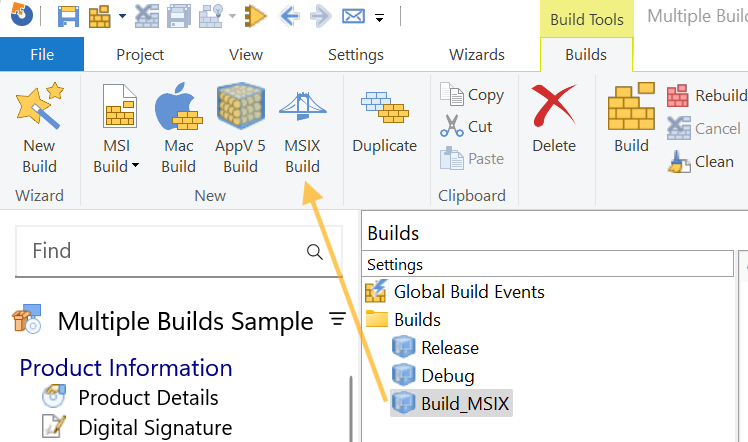The height and width of the screenshot is (442, 748).
Task: Expand the MSI Build dropdown arrow
Action: [135, 166]
